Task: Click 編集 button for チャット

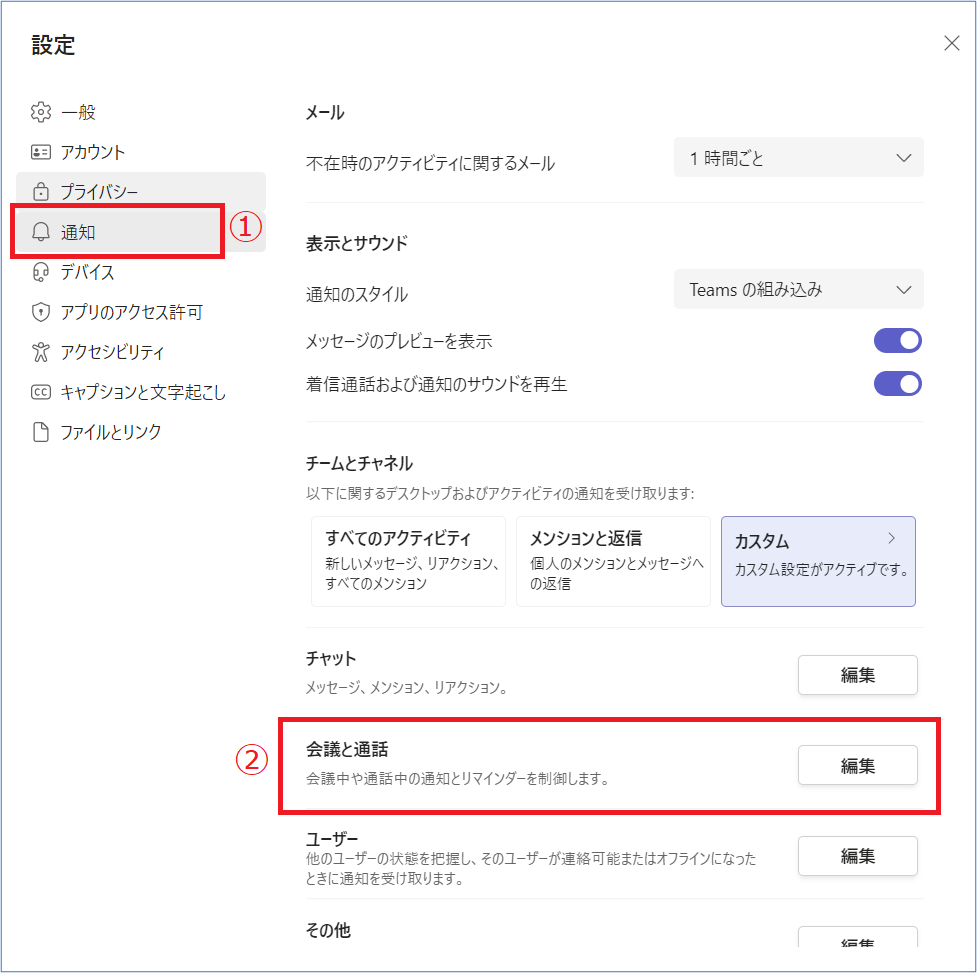Action: point(857,675)
